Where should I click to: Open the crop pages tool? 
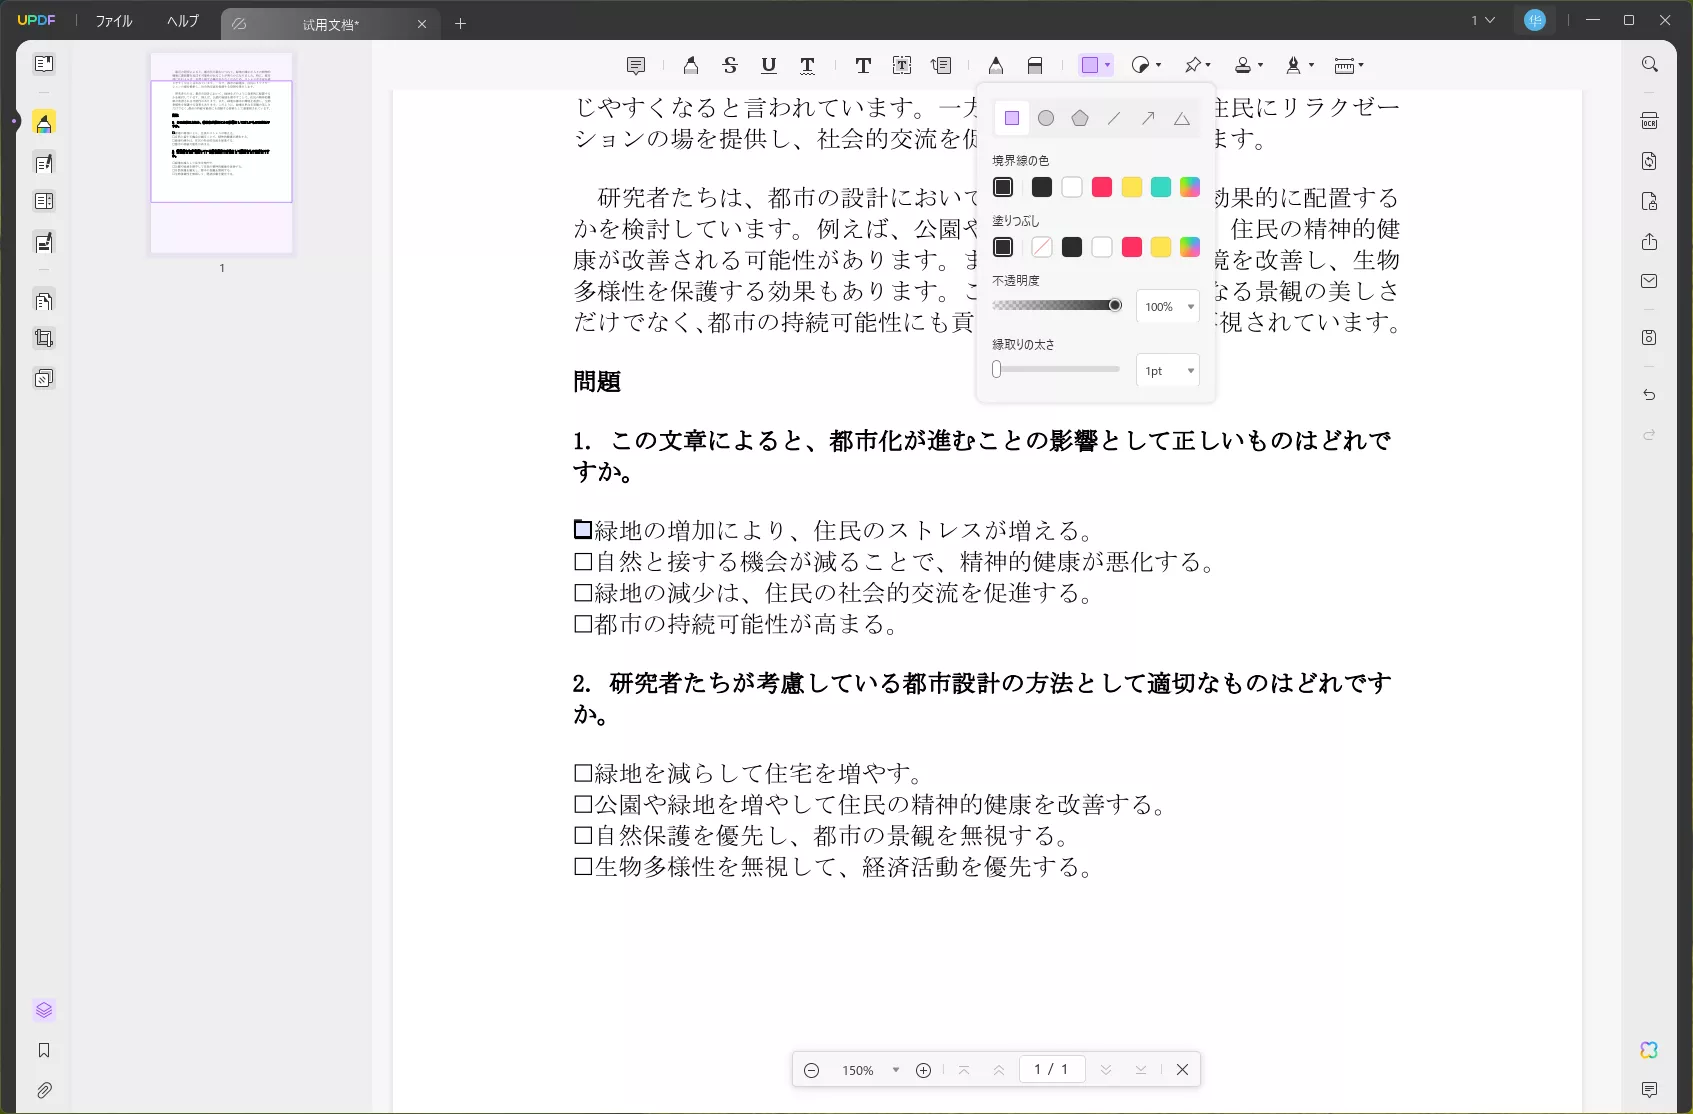[x=44, y=338]
